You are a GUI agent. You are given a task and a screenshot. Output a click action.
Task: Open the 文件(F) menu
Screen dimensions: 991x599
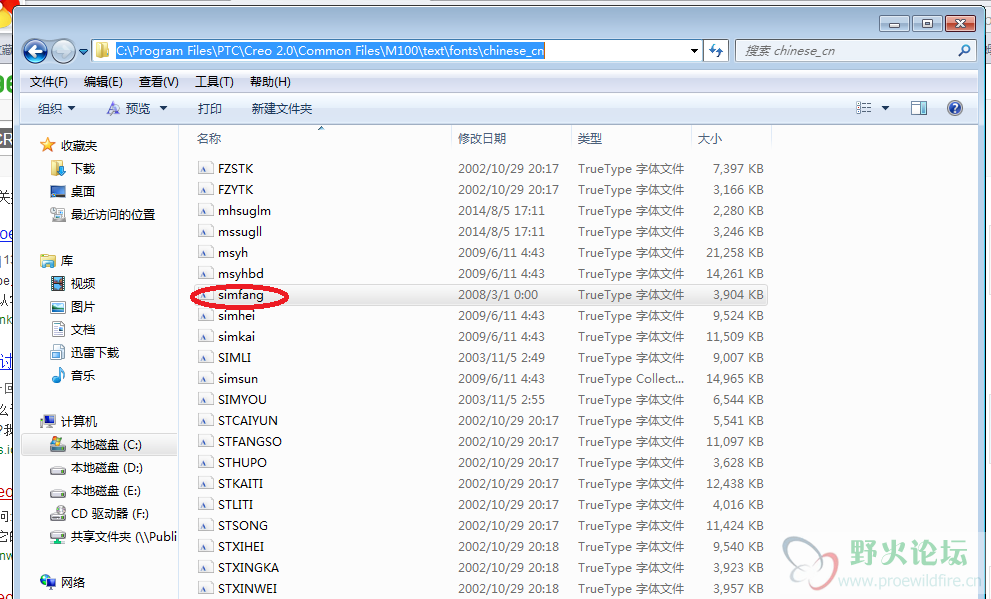coord(49,82)
